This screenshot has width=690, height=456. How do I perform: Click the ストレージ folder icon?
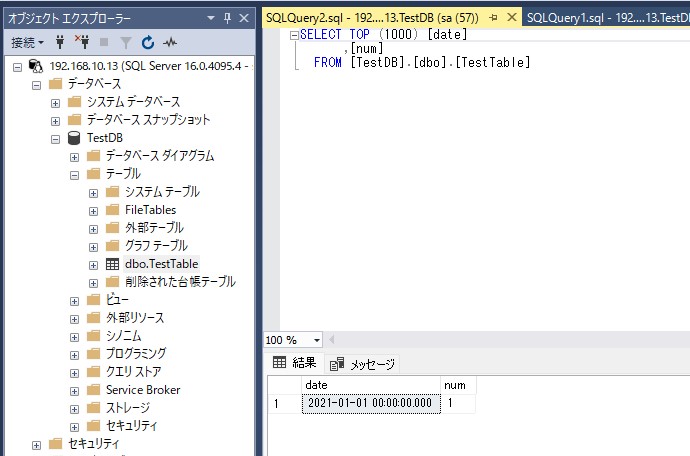click(93, 408)
